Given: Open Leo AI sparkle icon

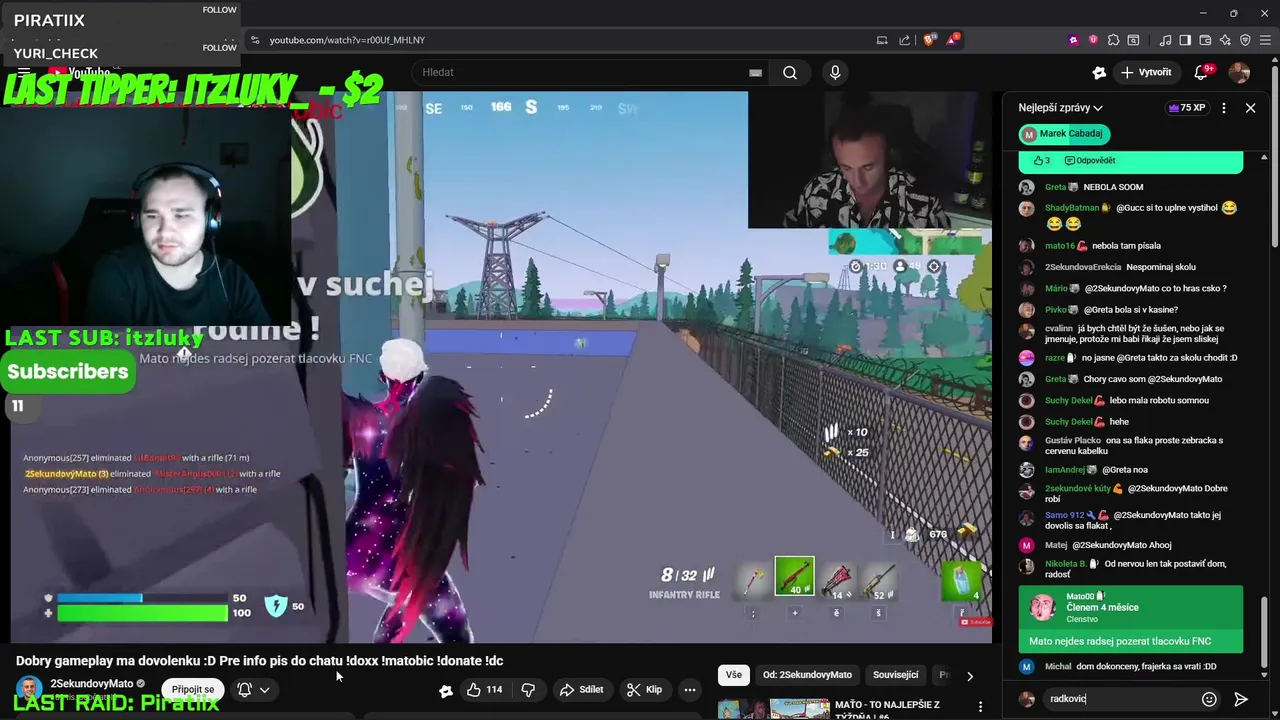Looking at the screenshot, I should (x=1225, y=40).
